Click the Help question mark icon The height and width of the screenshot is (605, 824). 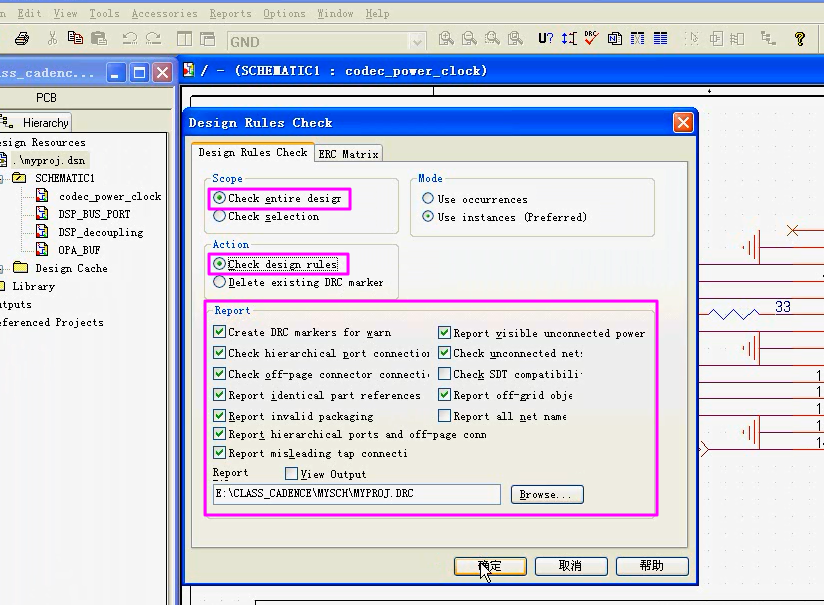pyautogui.click(x=799, y=40)
